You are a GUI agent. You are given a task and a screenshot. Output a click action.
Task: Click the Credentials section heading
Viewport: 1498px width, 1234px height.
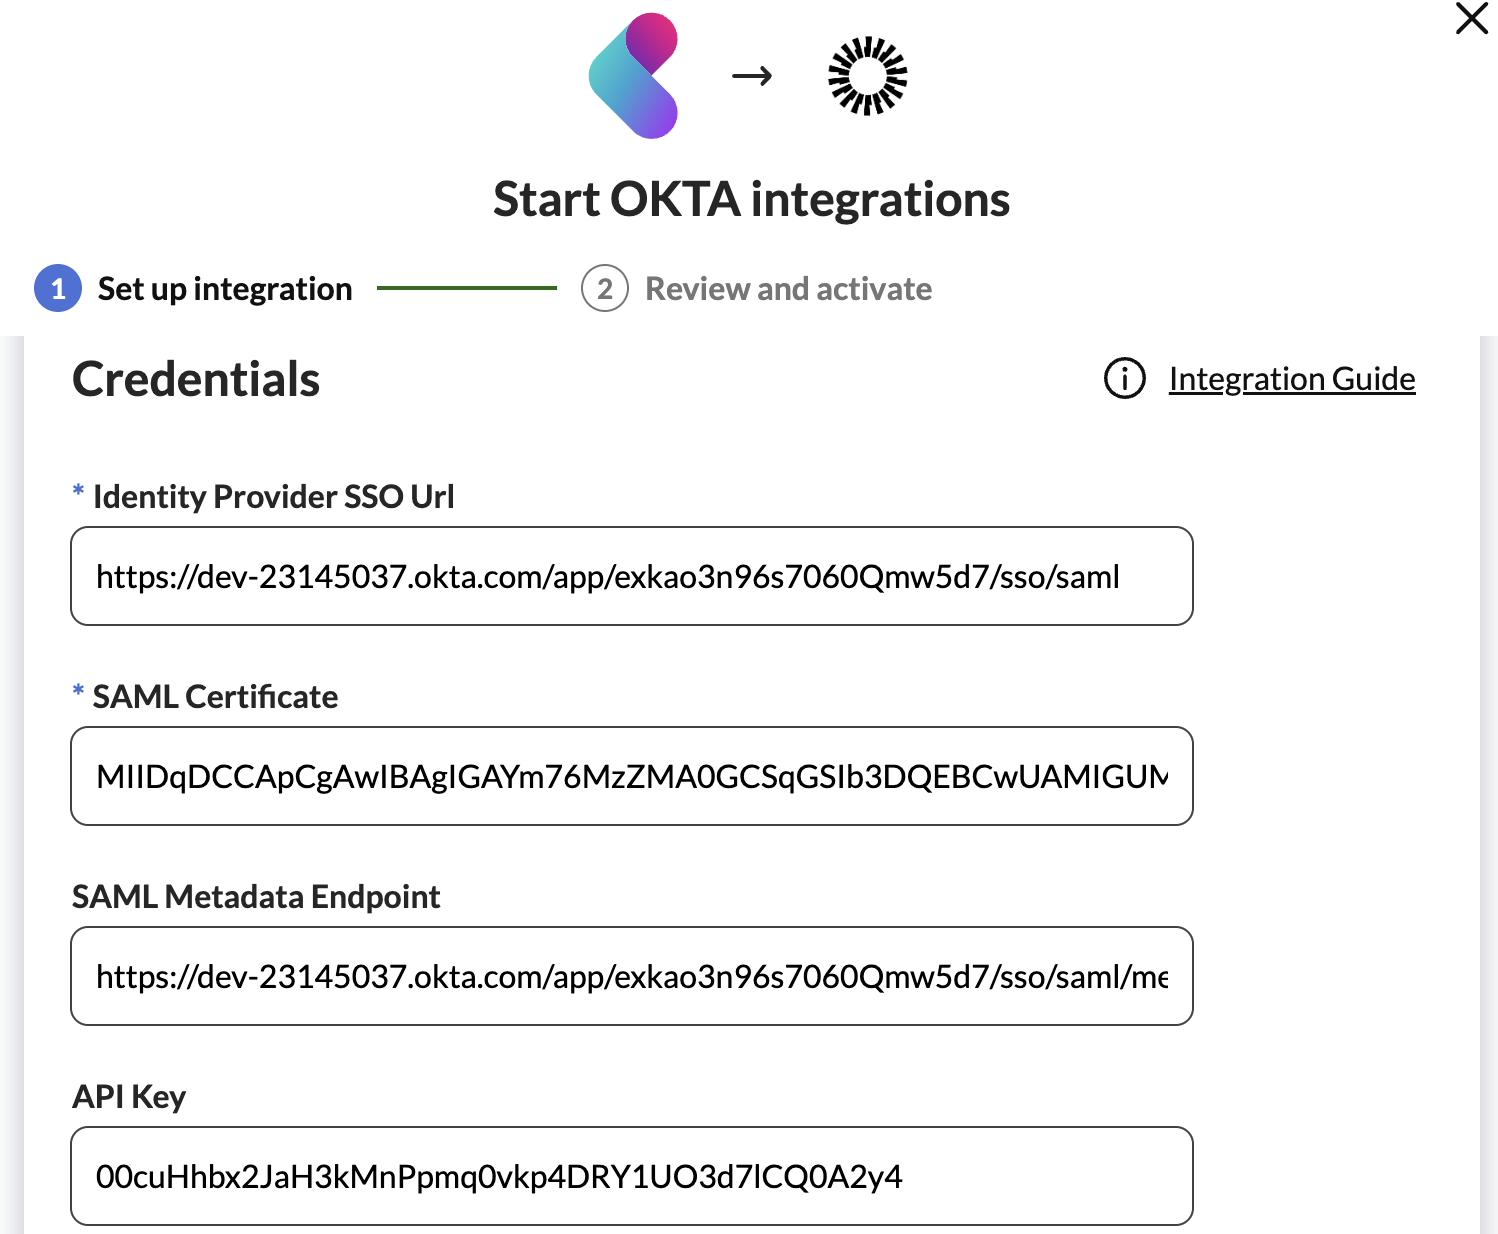(x=196, y=380)
